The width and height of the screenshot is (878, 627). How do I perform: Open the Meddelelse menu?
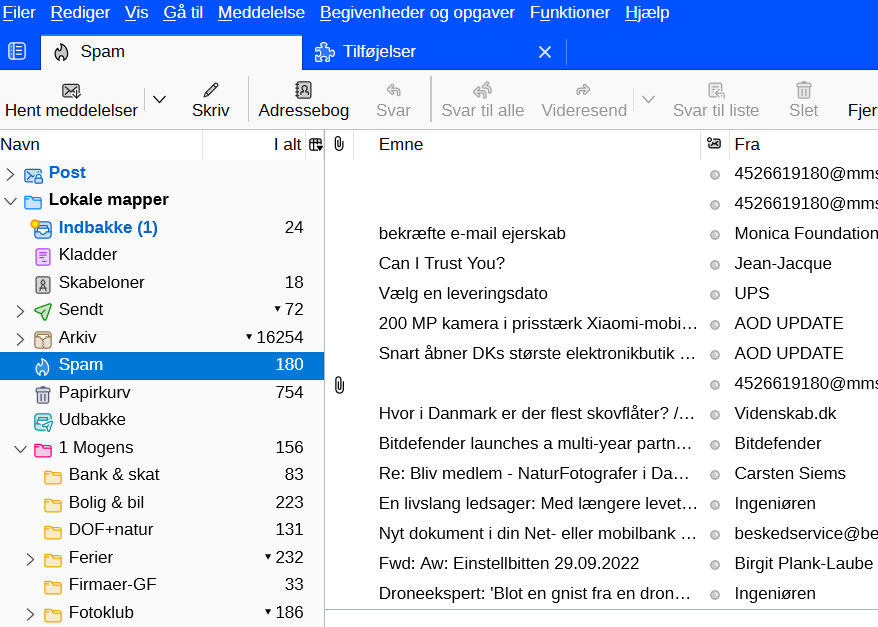[x=261, y=12]
